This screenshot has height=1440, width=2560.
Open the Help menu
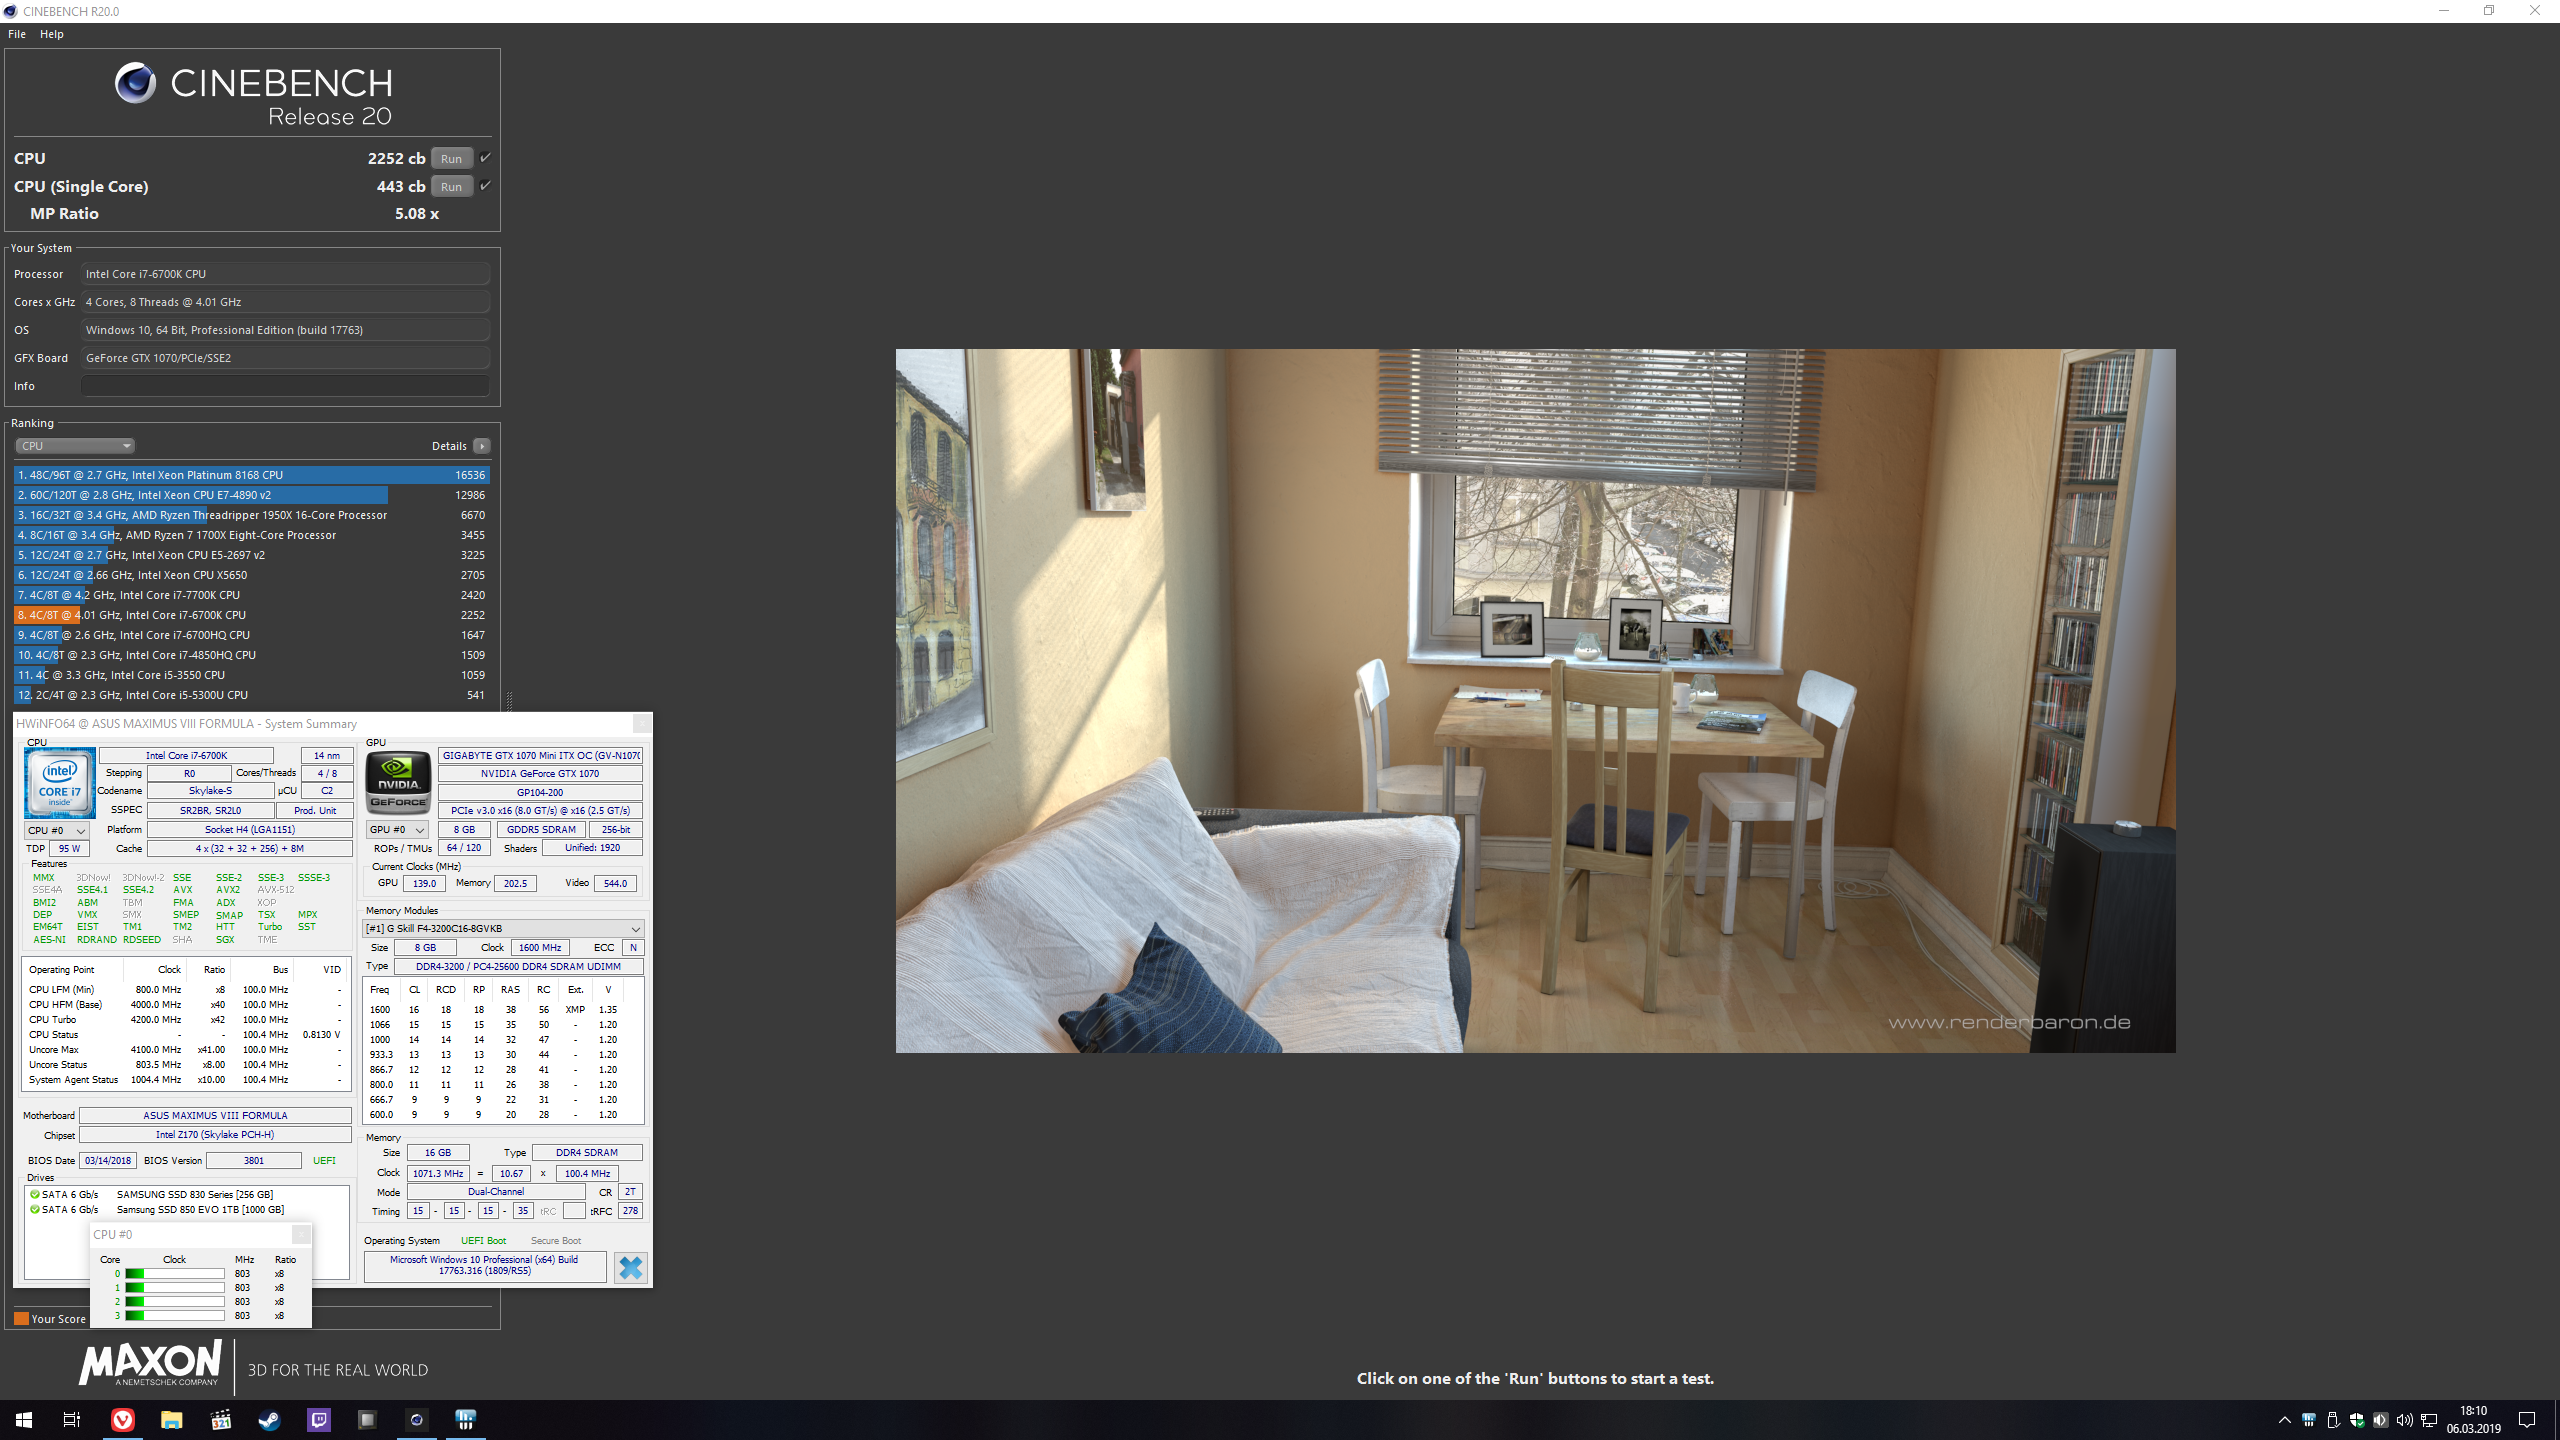coord(52,34)
